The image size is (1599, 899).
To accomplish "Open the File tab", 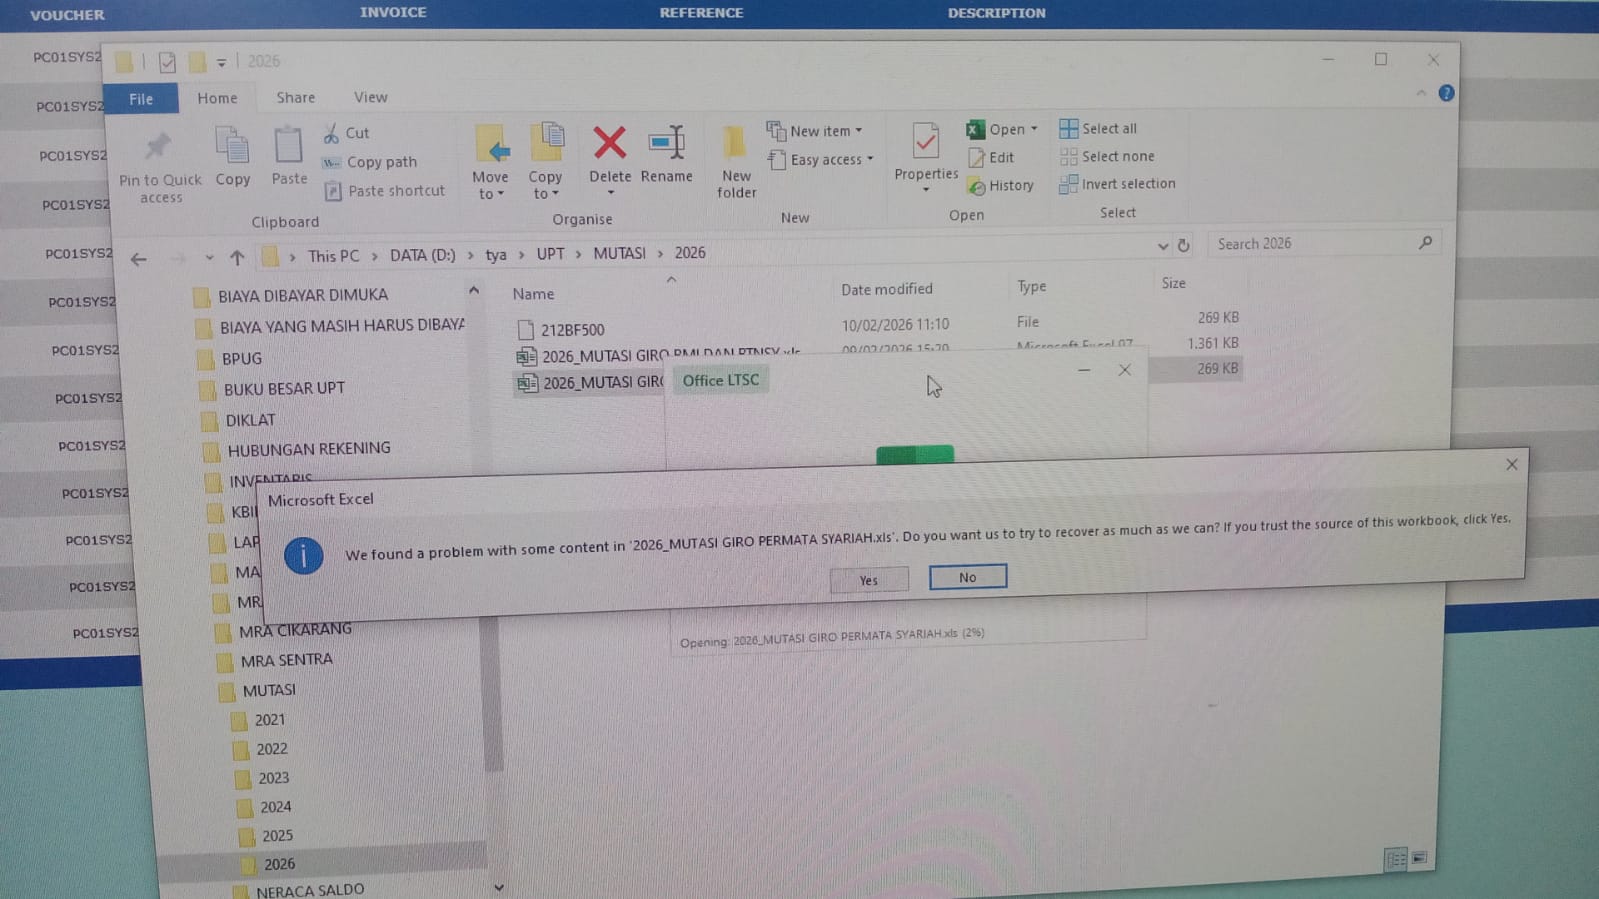I will (x=141, y=99).
